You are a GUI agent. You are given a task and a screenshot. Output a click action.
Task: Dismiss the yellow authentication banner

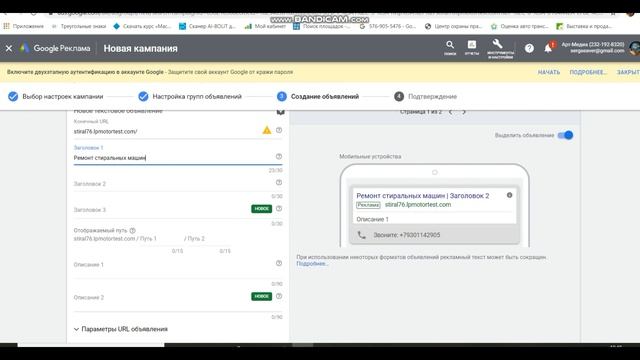[628, 72]
